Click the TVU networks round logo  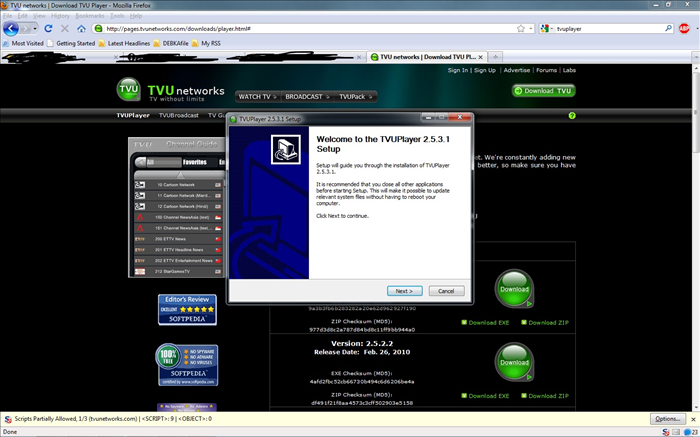[x=129, y=89]
